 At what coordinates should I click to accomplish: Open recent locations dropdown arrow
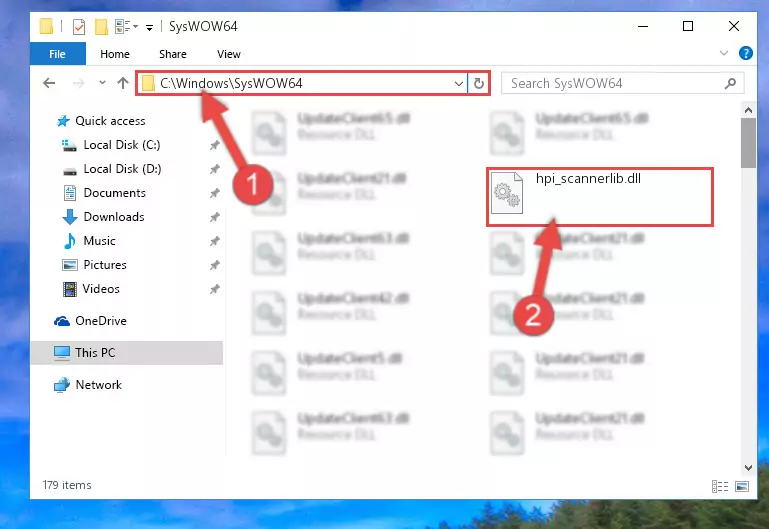(x=102, y=83)
